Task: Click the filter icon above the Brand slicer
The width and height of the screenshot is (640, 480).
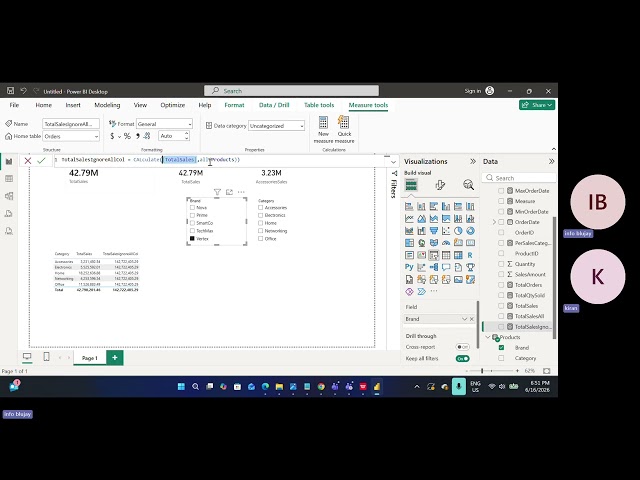Action: tap(217, 192)
